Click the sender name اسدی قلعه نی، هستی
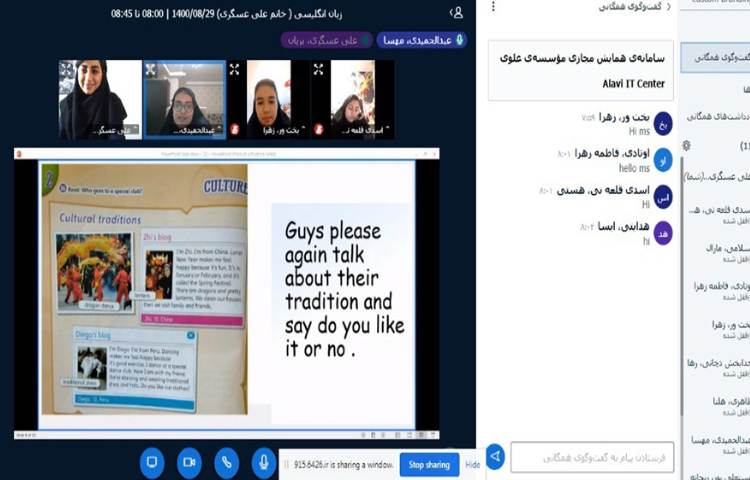The height and width of the screenshot is (480, 750). (604, 190)
